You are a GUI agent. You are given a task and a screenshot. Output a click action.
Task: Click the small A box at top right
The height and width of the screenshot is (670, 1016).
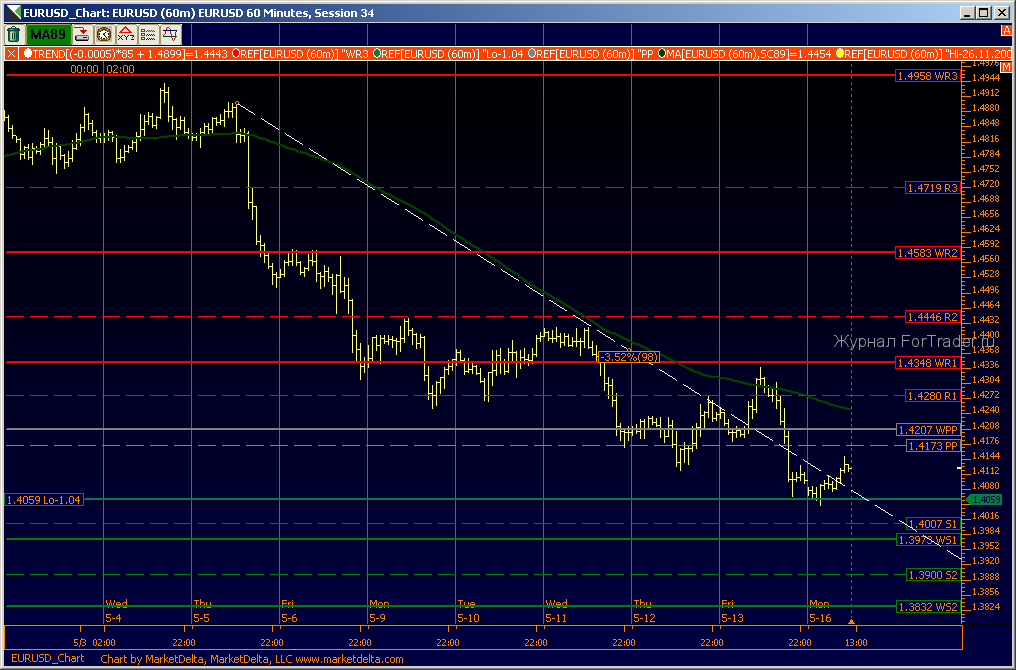click(1006, 31)
